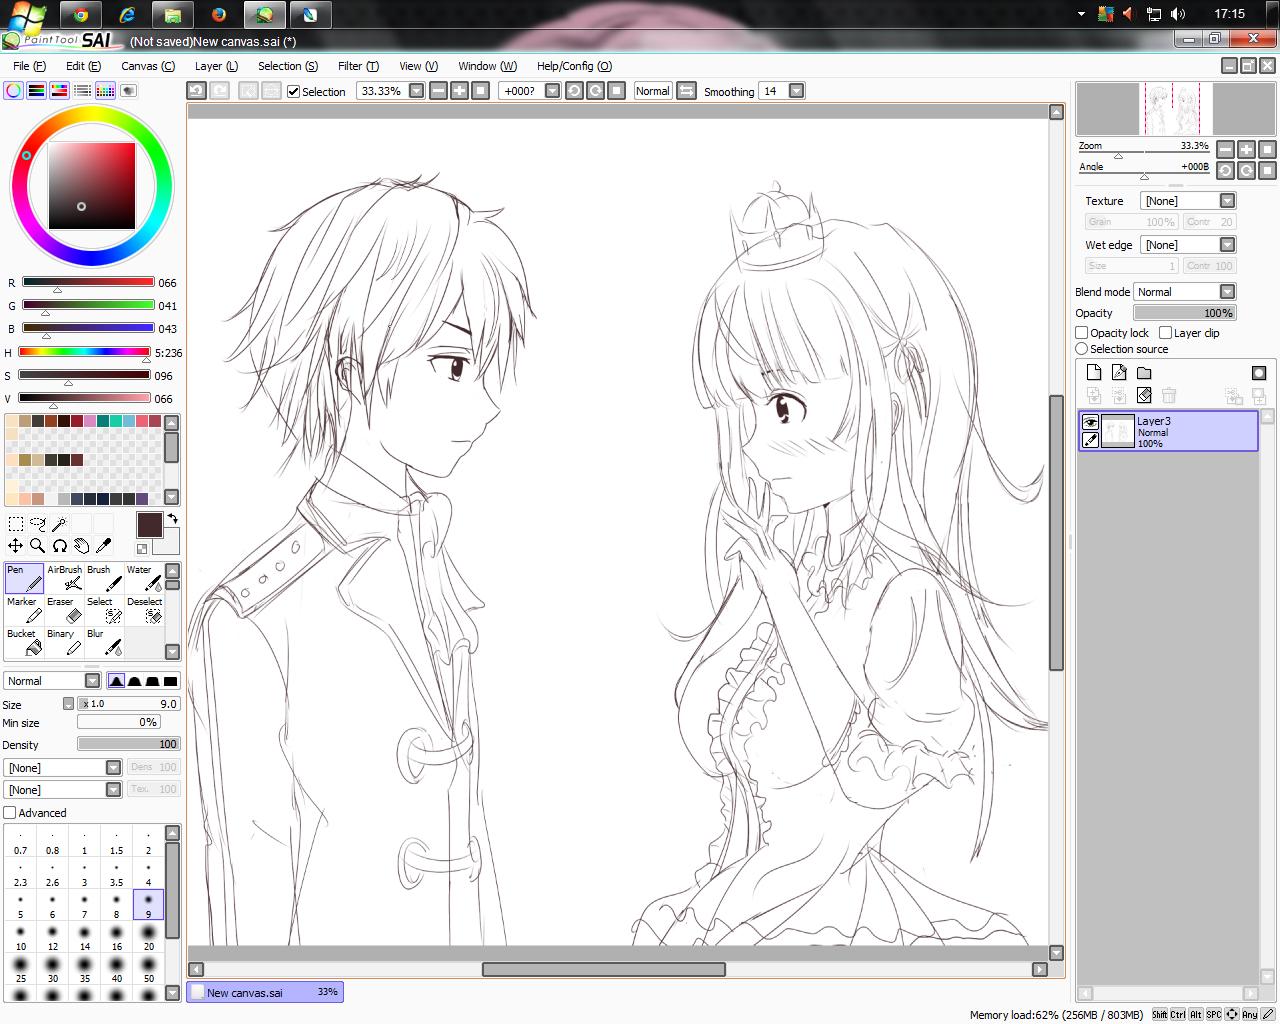Switch to the New canvas.sai tab
Screen dimensions: 1280x1024
click(265, 992)
